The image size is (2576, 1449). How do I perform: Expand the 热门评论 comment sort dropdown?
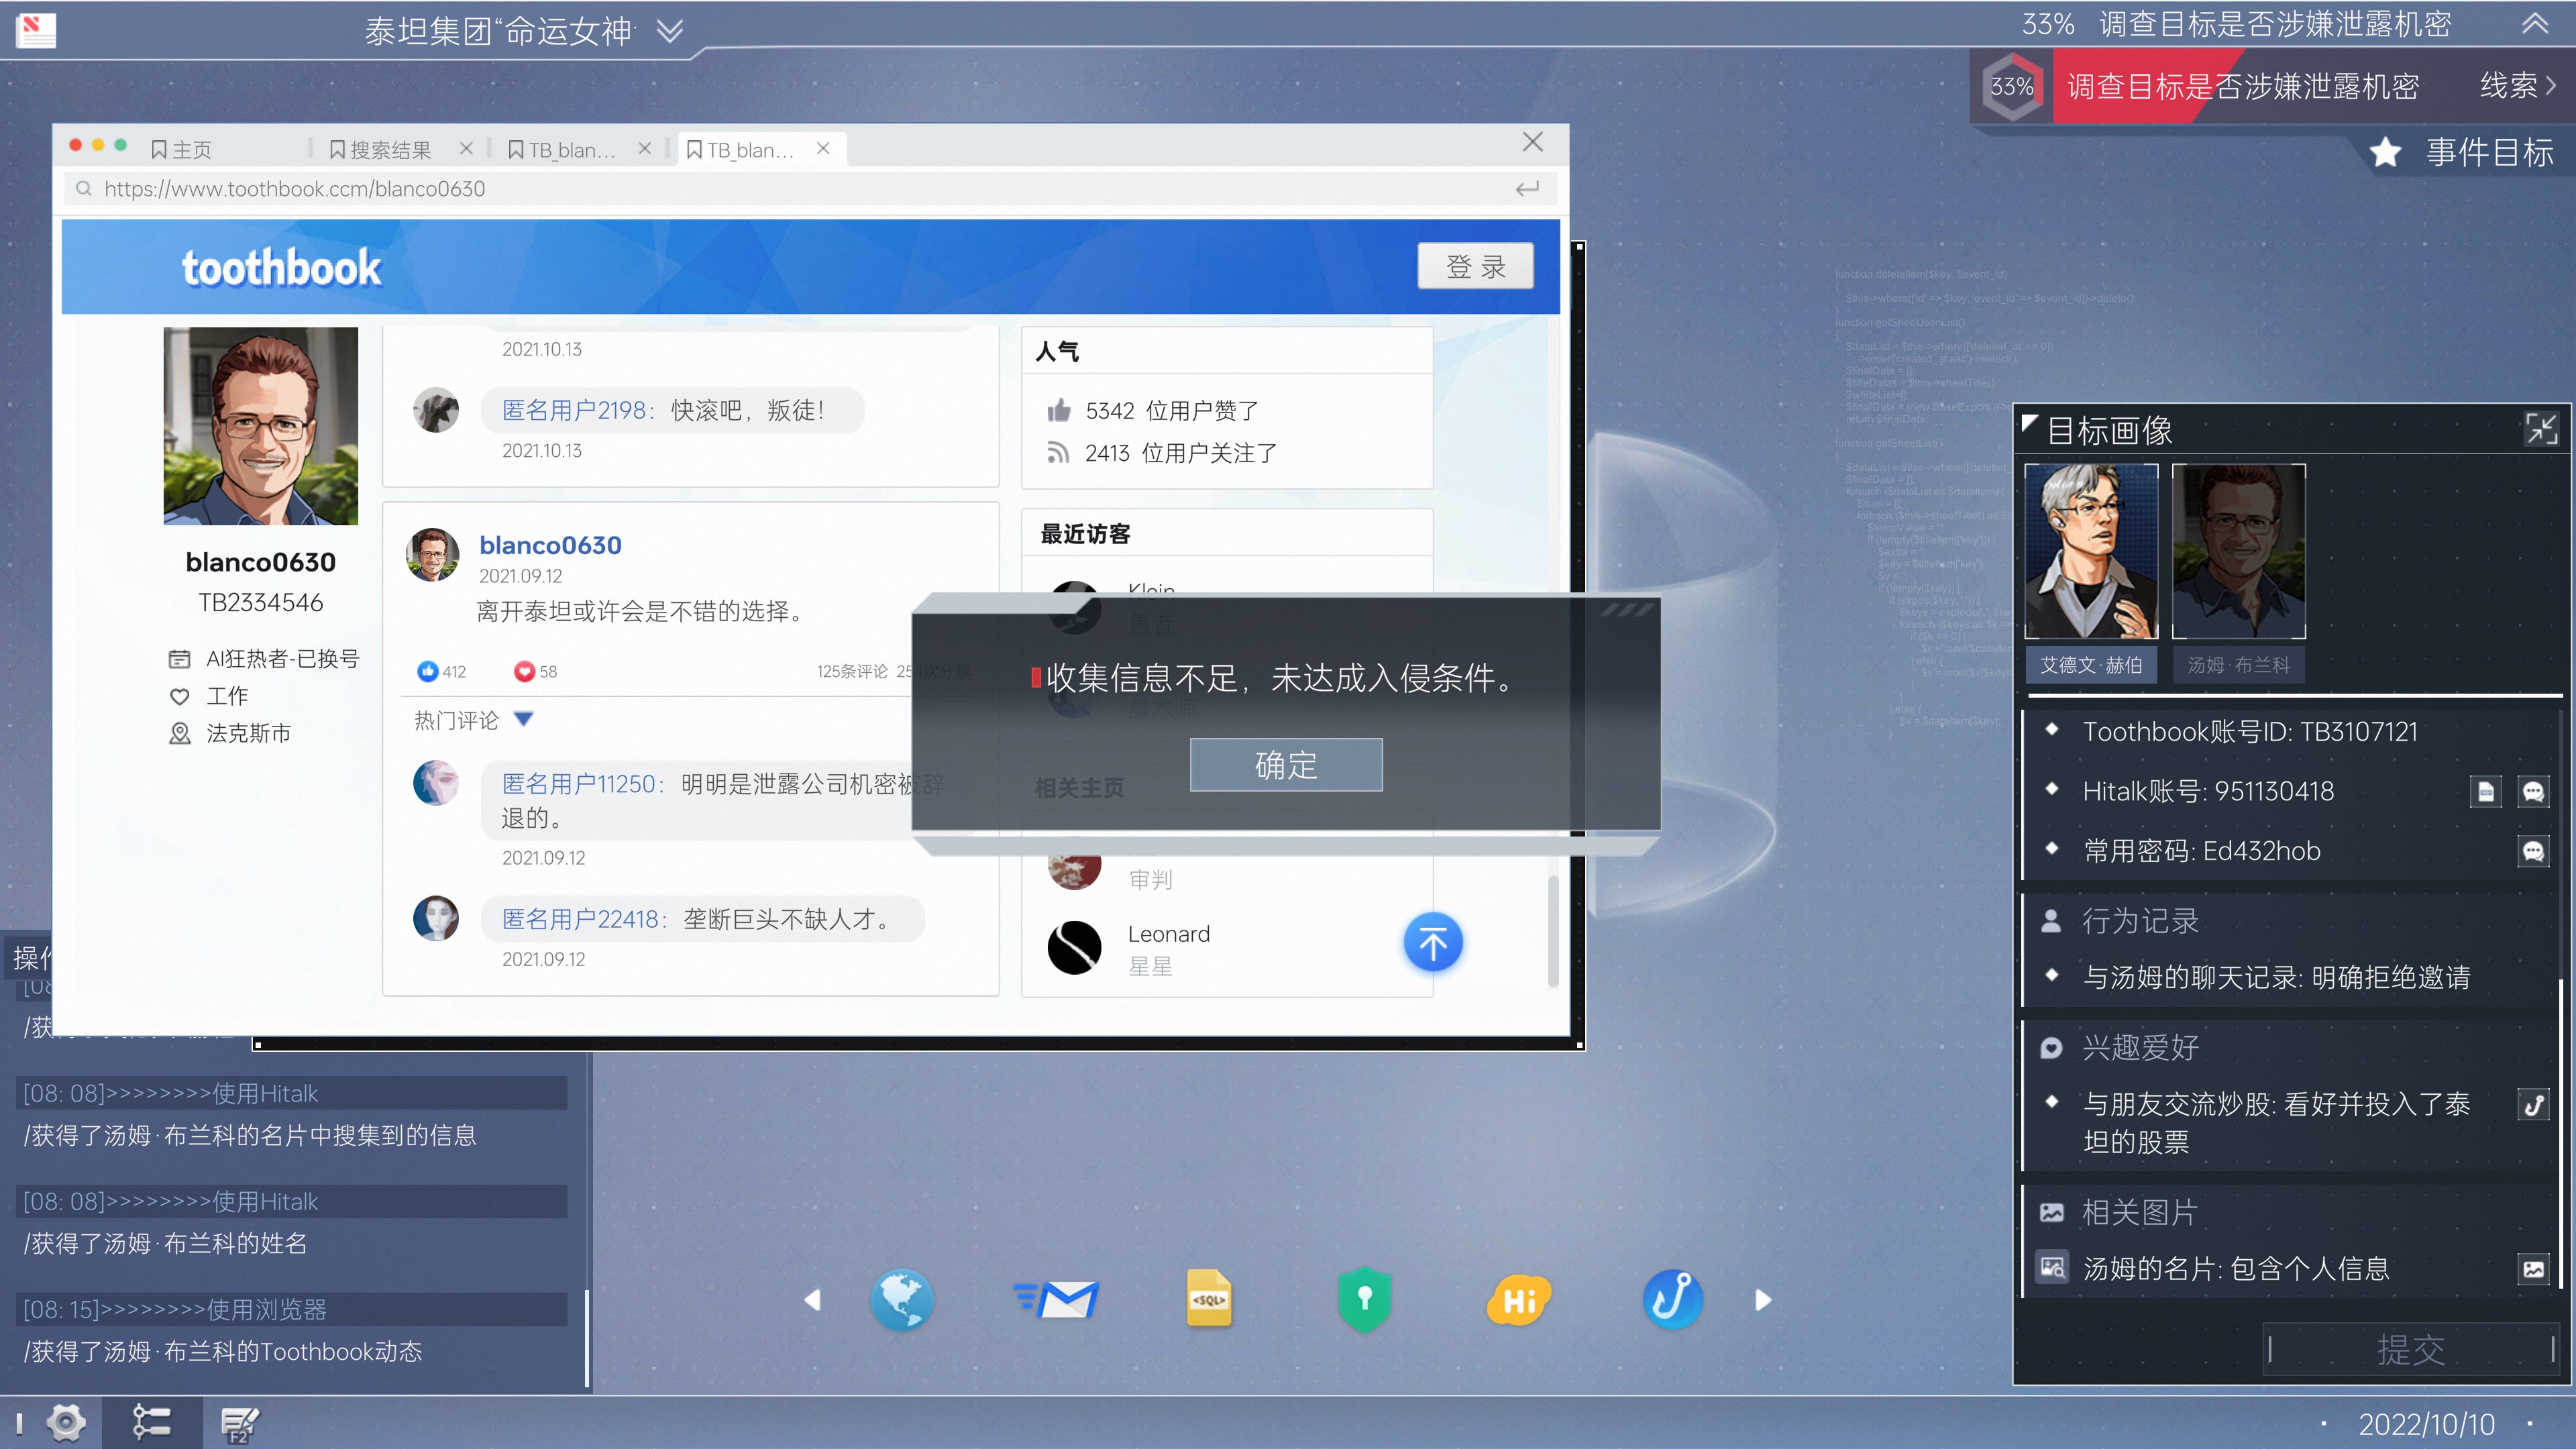point(523,719)
